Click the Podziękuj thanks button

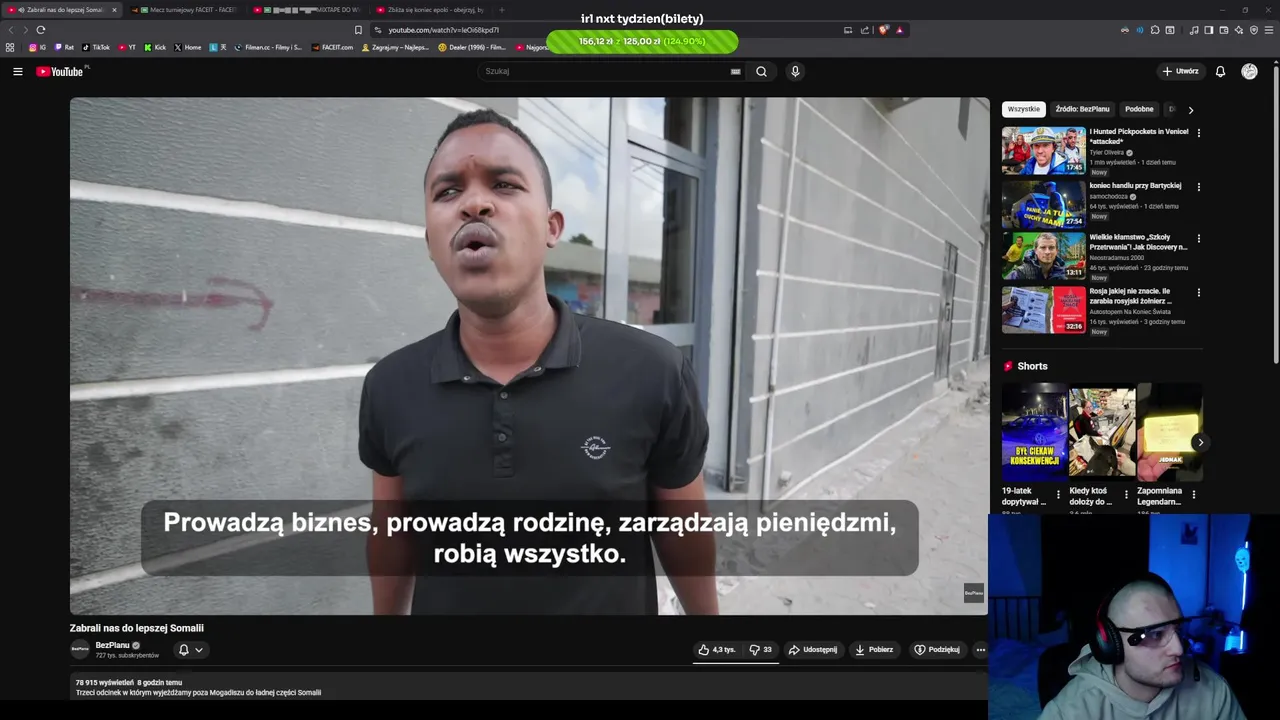coord(937,649)
